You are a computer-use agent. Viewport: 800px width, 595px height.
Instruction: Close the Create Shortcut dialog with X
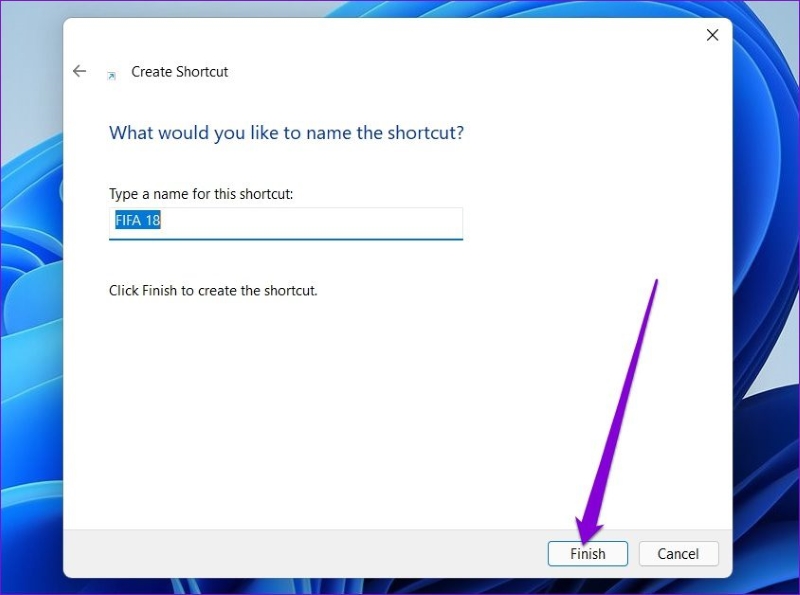pos(712,35)
